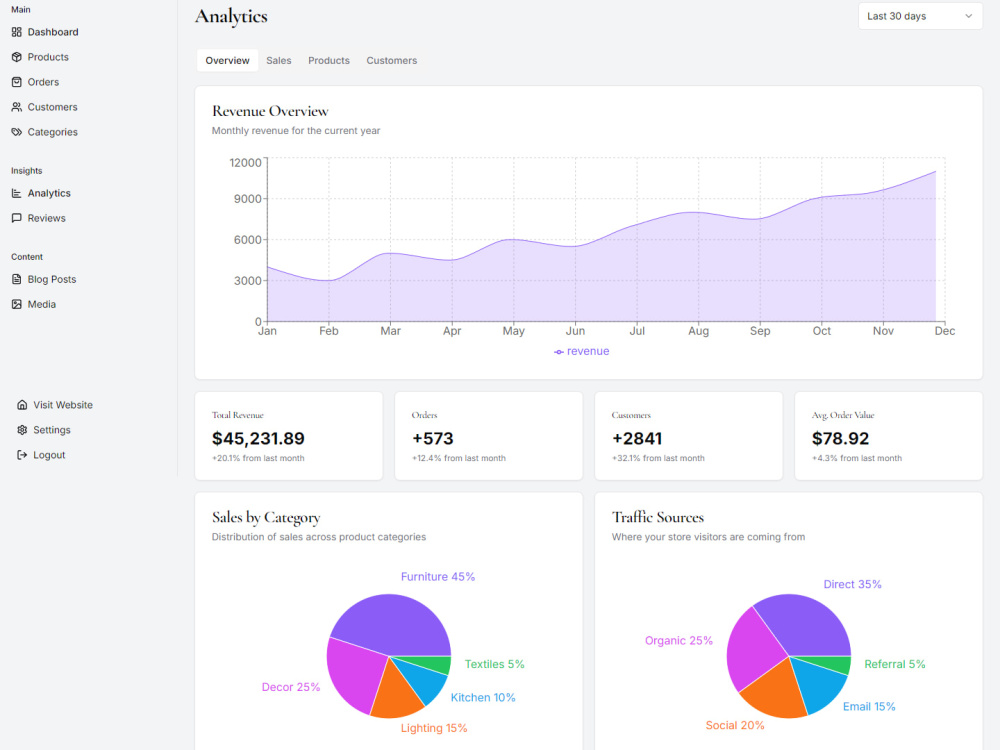
Task: Click the 'Lighting 15%' label
Action: [x=434, y=728]
